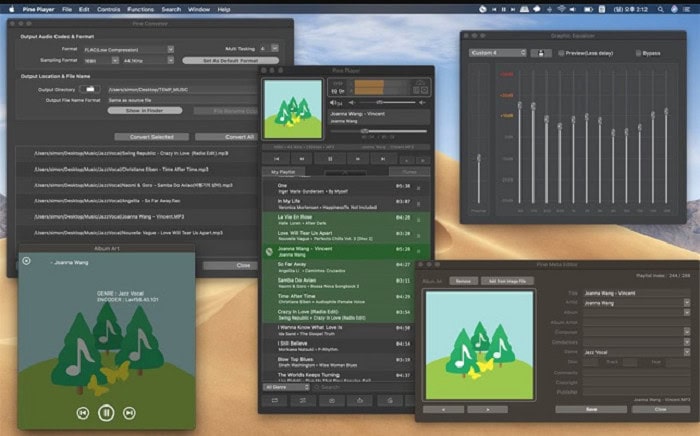Click Convert Selected button
Screen dimensions: 700x436
(151, 137)
